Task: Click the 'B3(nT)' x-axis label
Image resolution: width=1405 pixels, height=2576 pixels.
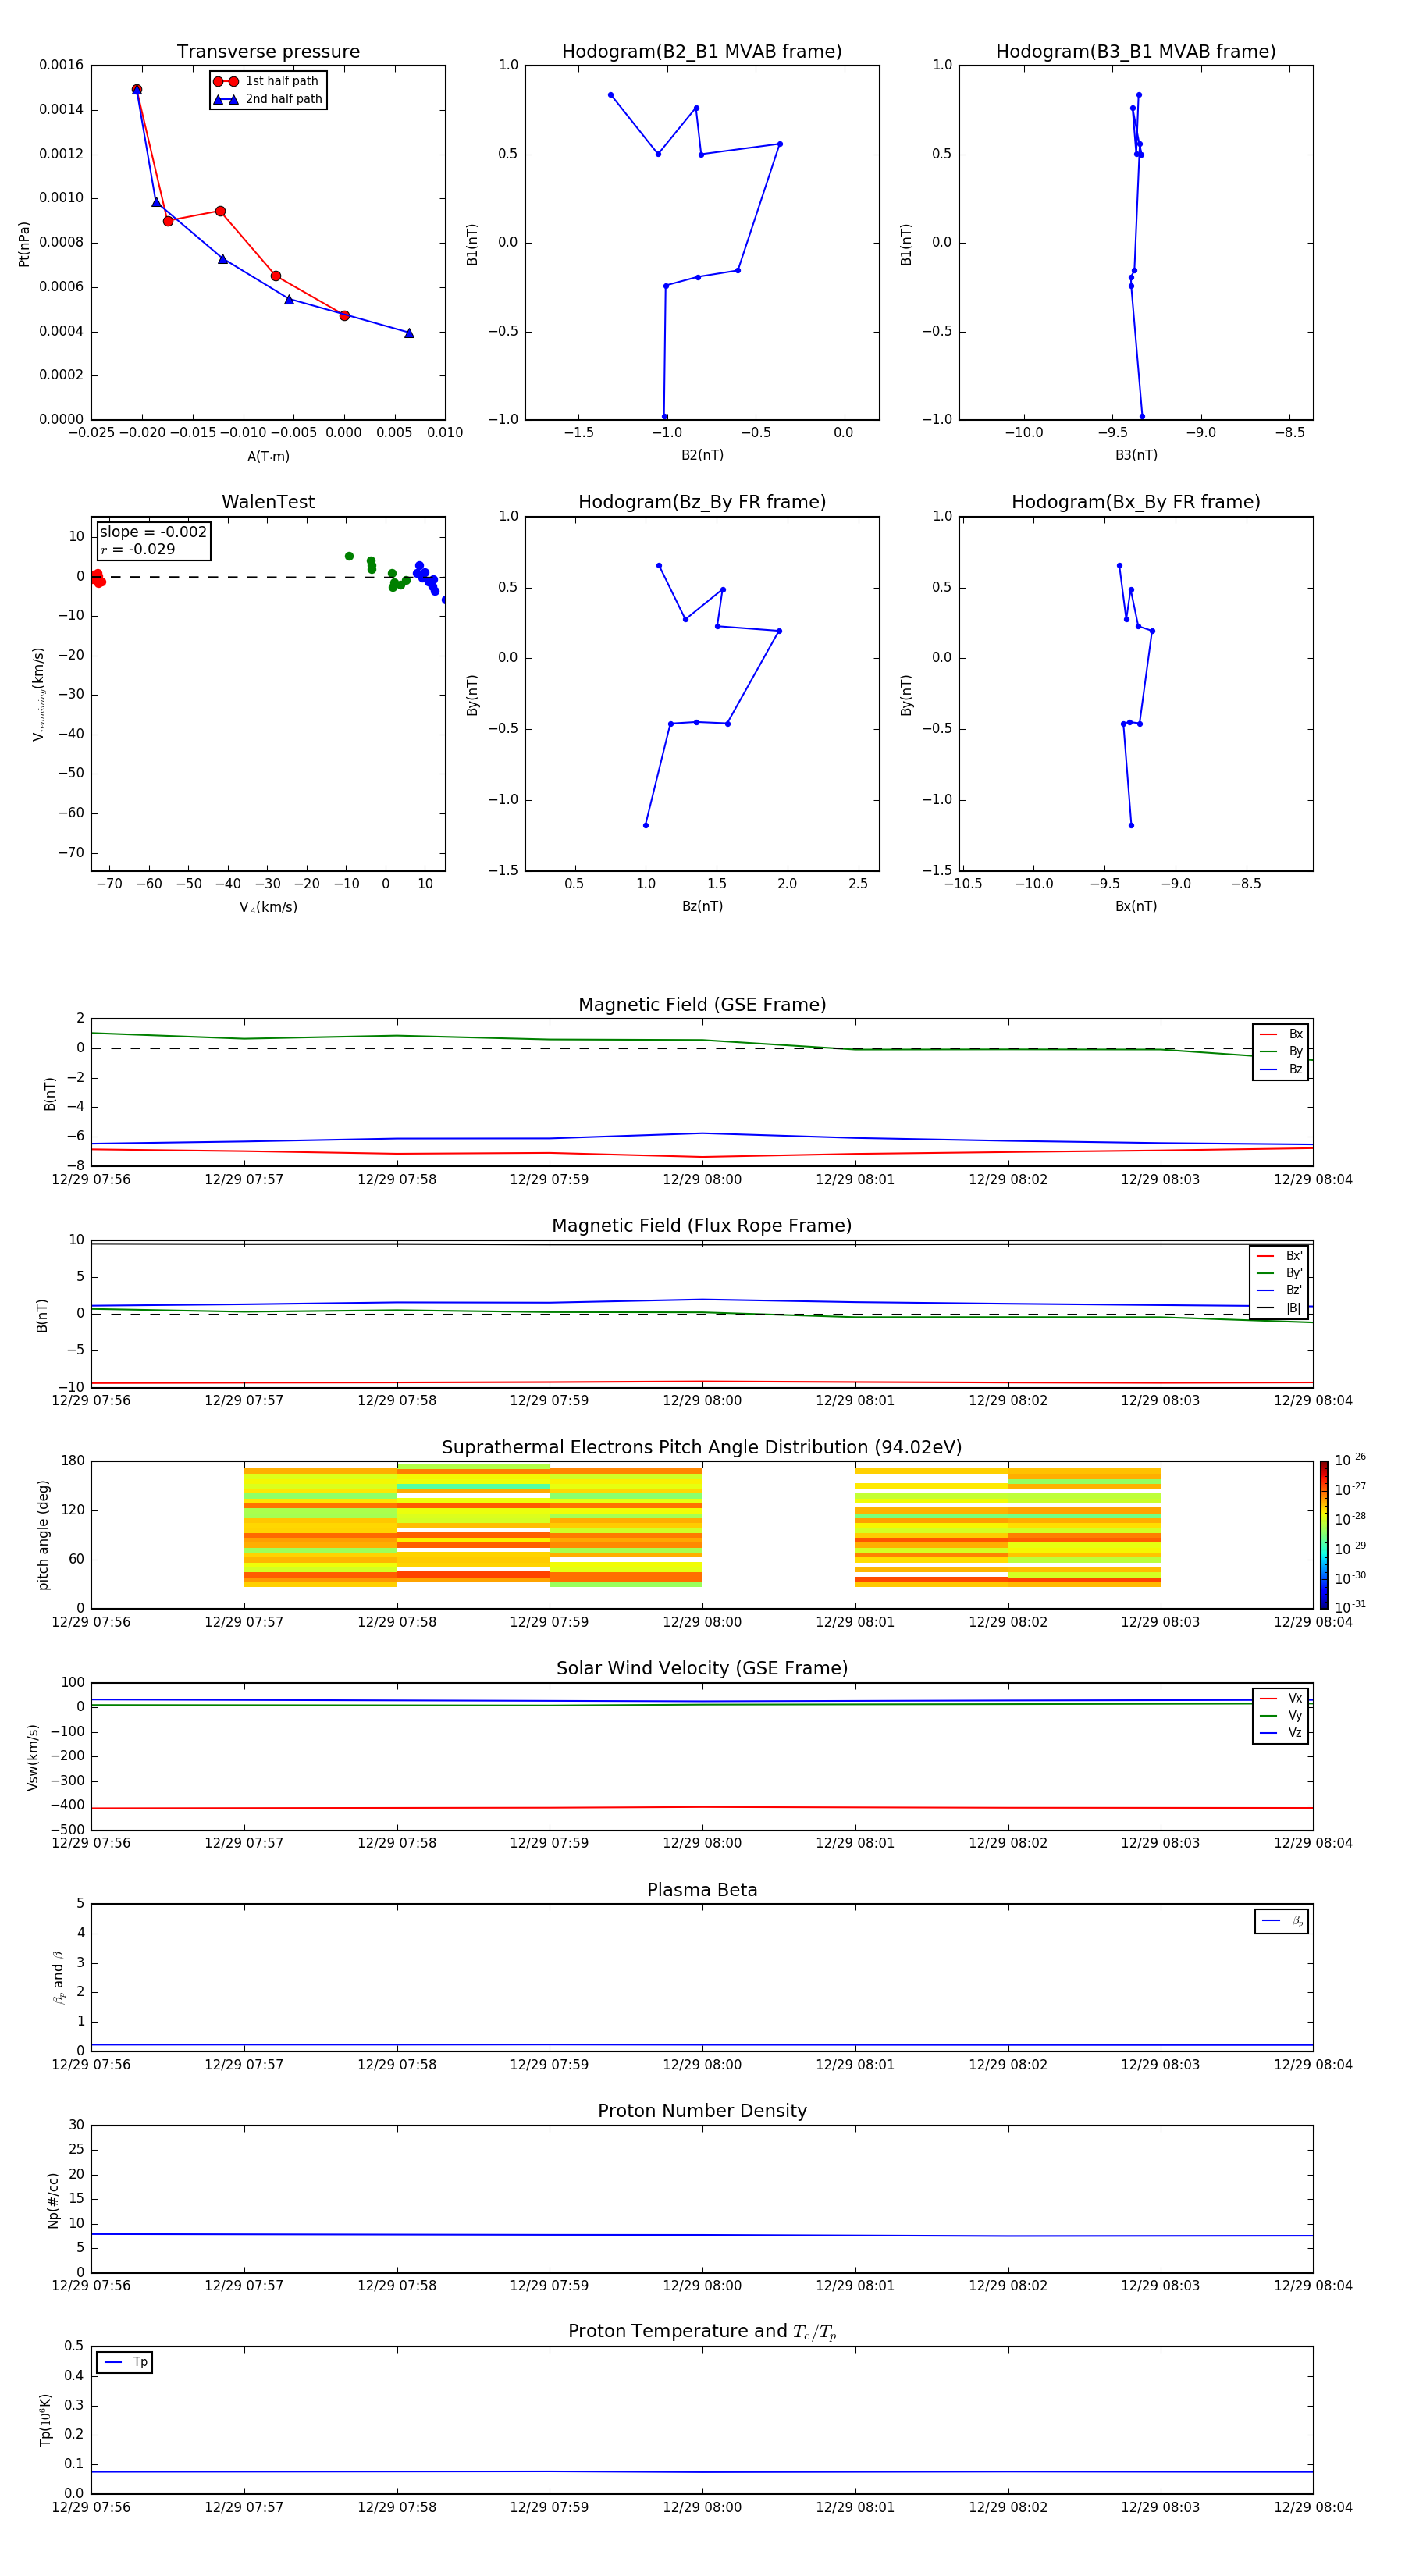Action: click(1136, 455)
